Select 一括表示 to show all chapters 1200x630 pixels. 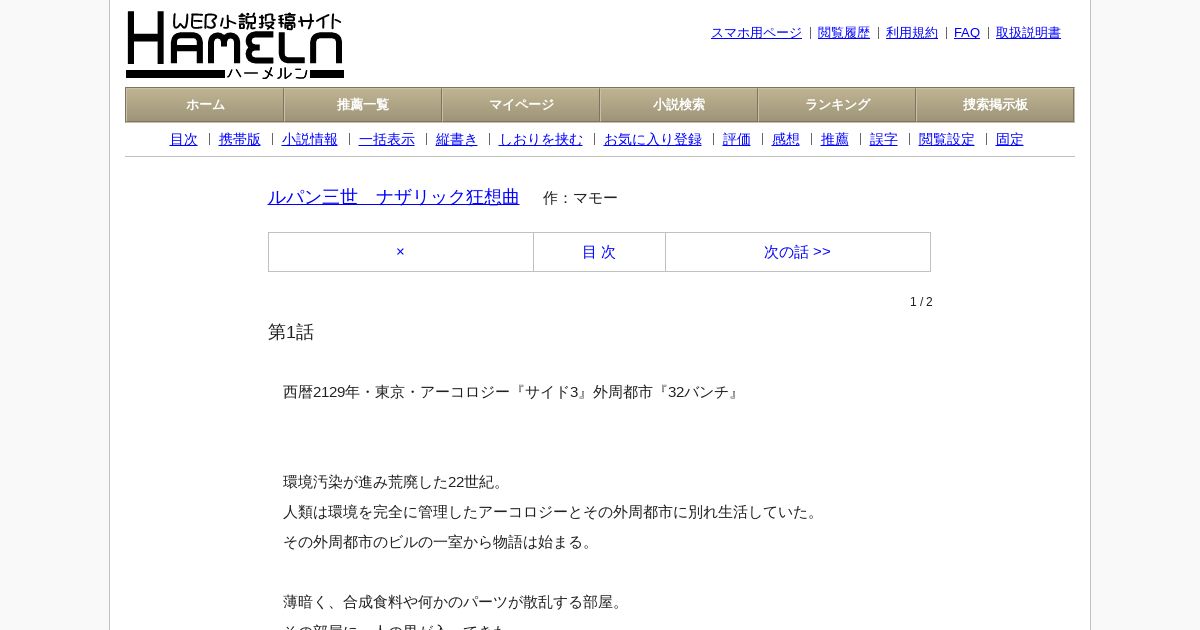pyautogui.click(x=387, y=140)
